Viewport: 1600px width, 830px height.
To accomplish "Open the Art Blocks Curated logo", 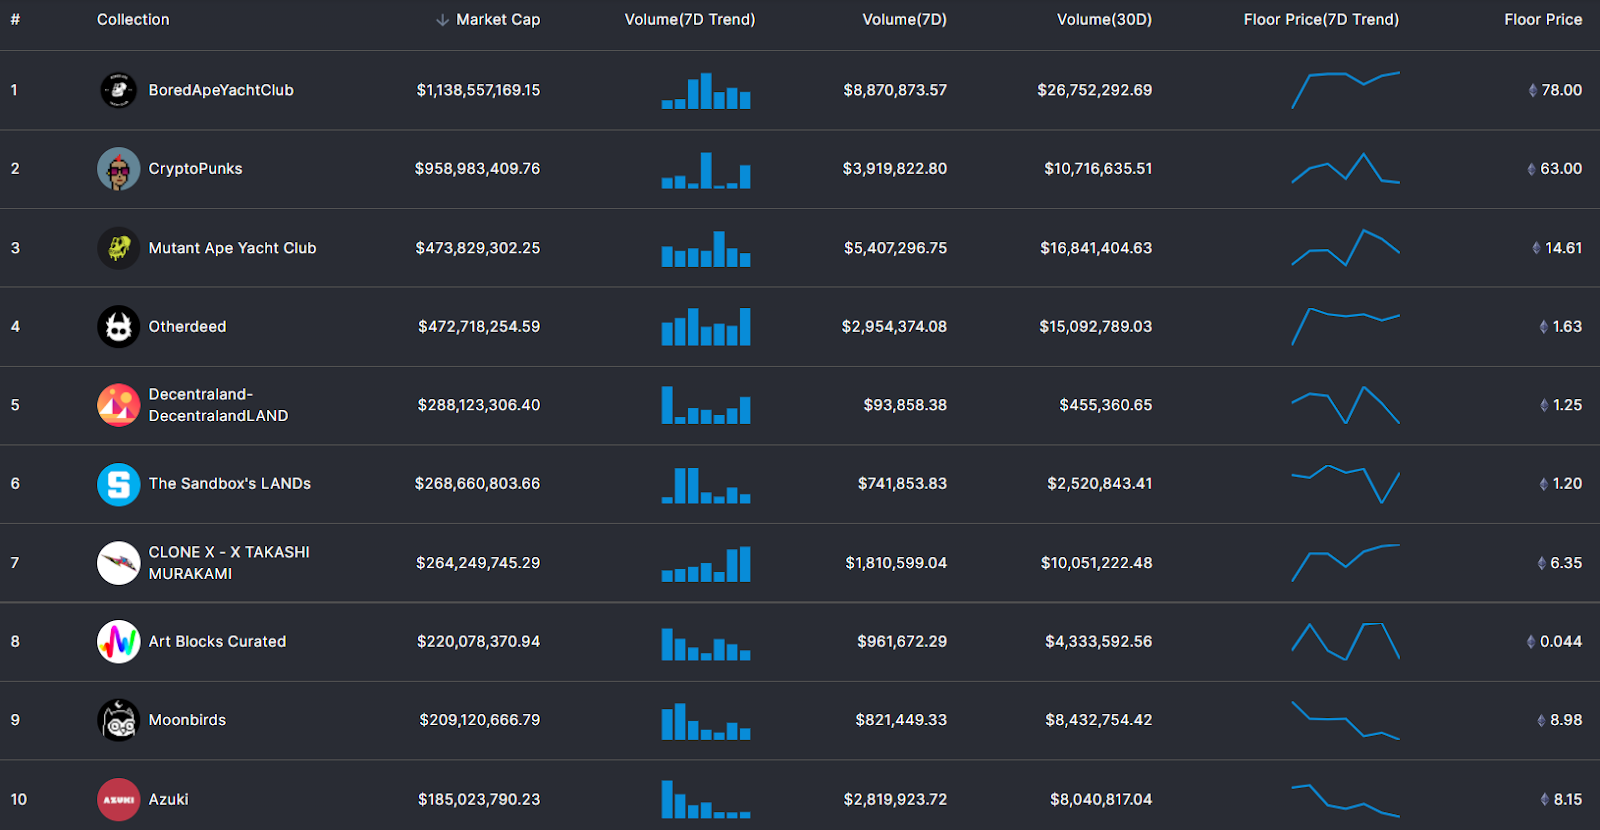I will point(118,642).
